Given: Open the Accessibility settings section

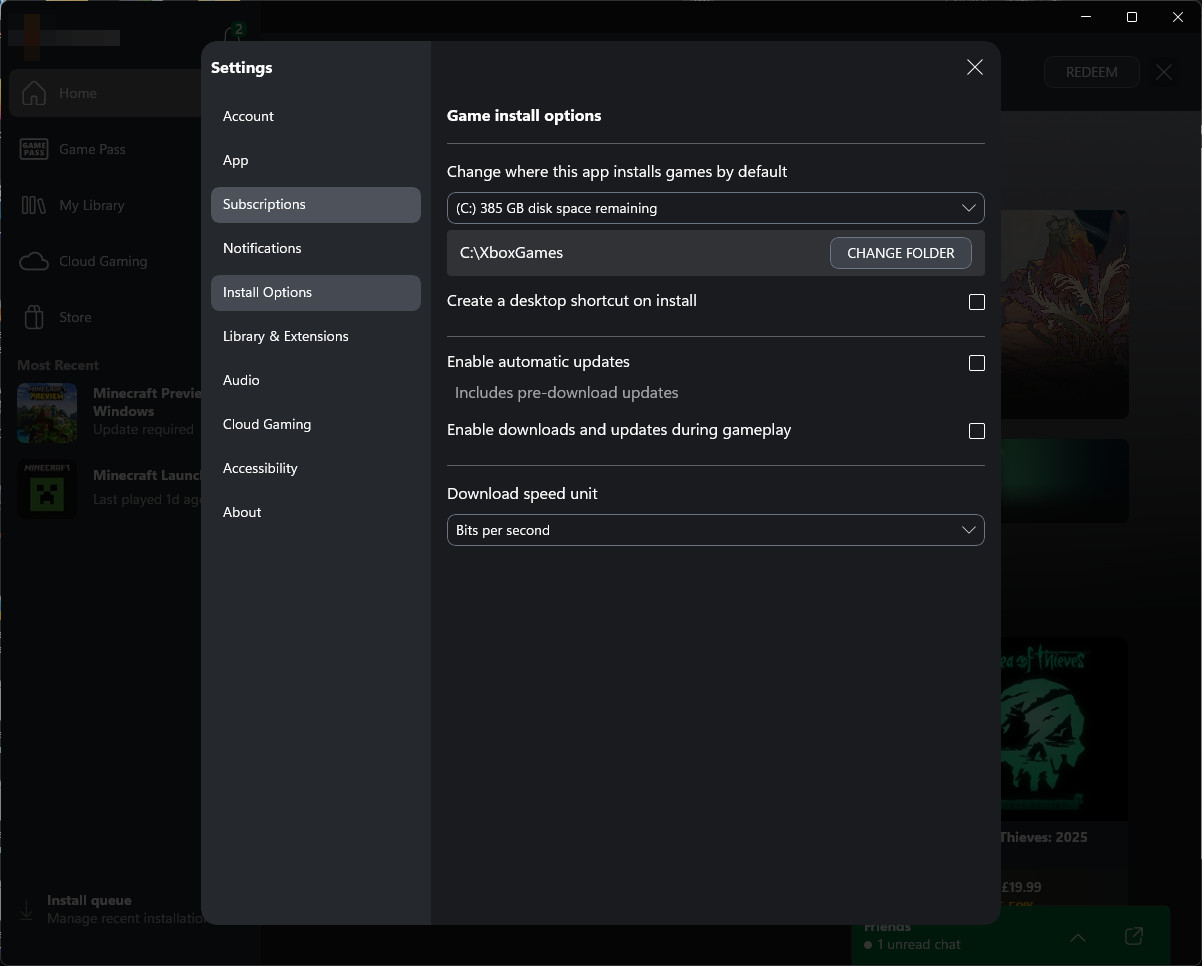Looking at the screenshot, I should click(260, 468).
